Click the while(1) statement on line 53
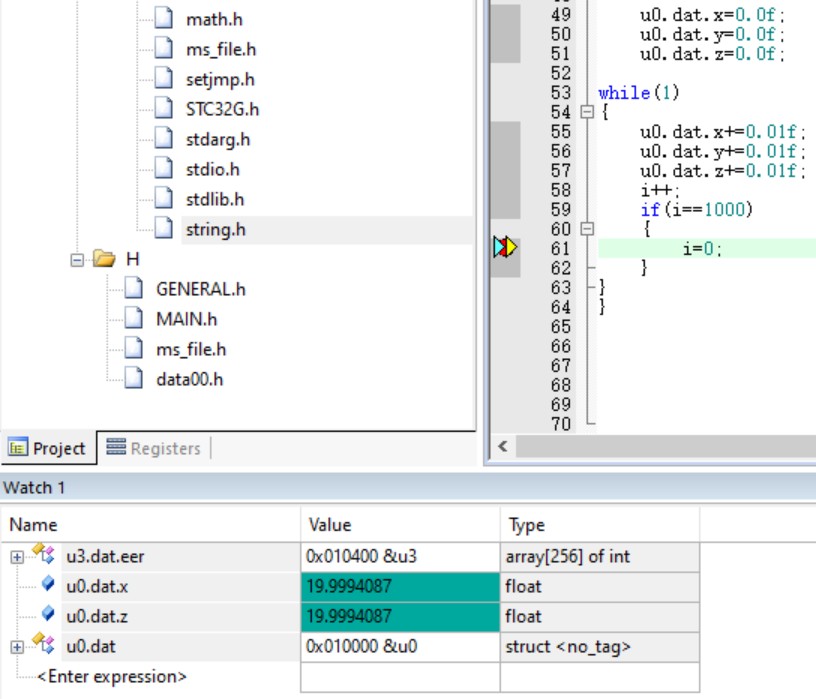 tap(639, 93)
